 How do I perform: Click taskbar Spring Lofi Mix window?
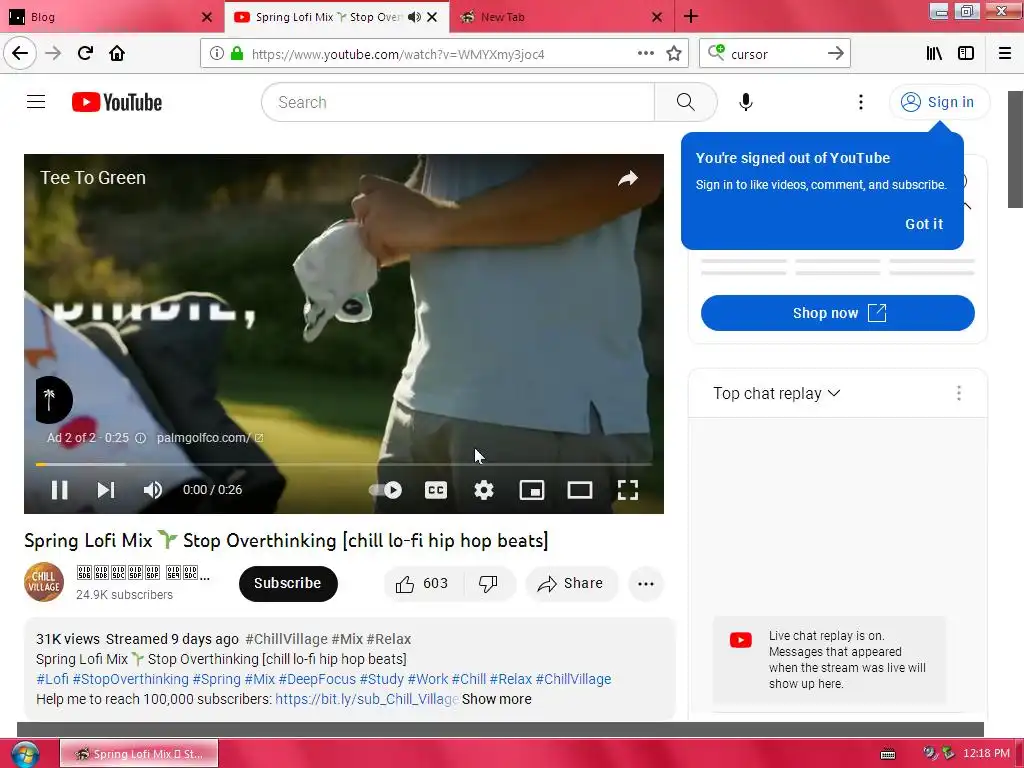(x=139, y=754)
